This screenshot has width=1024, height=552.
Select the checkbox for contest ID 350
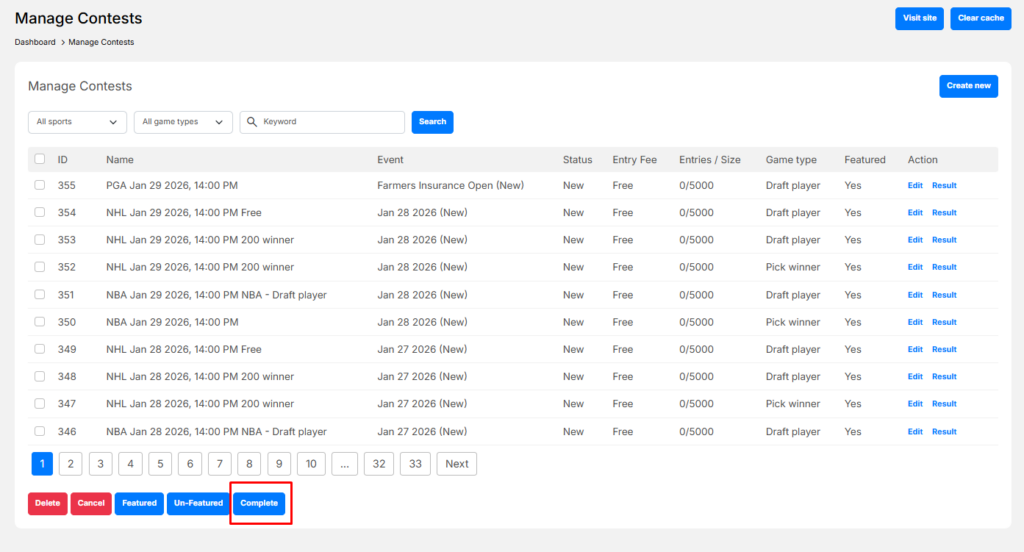[40, 322]
